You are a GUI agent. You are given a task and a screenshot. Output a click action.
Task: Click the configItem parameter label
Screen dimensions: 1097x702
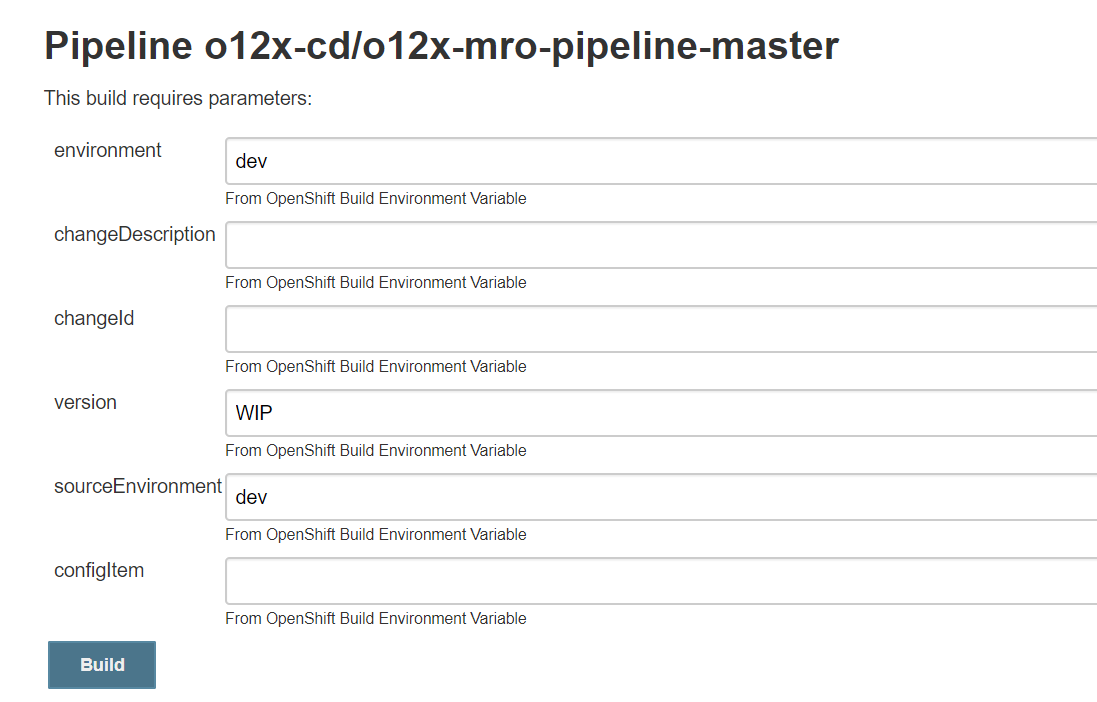[99, 570]
